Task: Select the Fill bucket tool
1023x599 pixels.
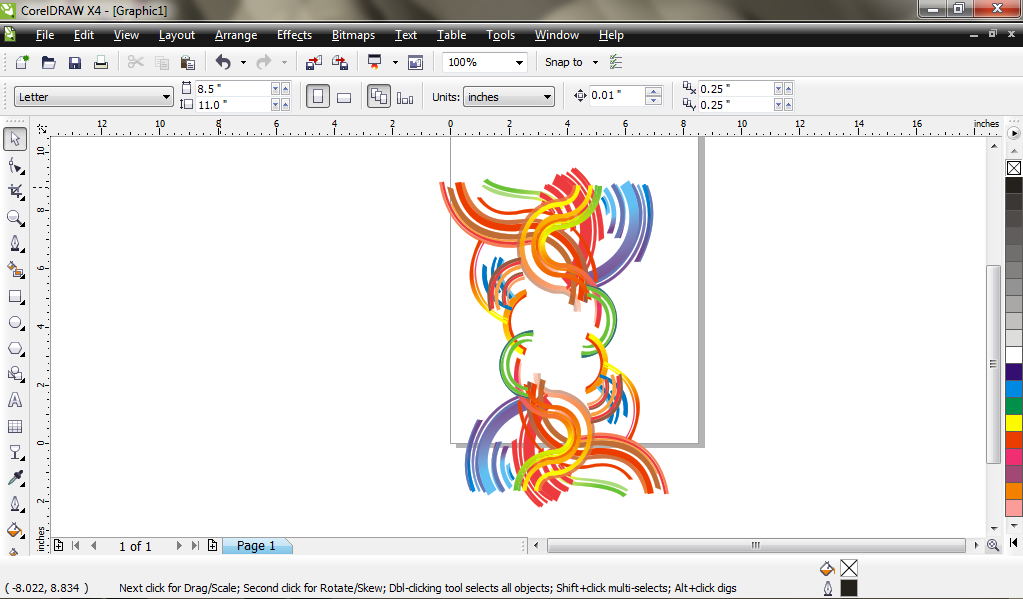Action: [x=15, y=530]
